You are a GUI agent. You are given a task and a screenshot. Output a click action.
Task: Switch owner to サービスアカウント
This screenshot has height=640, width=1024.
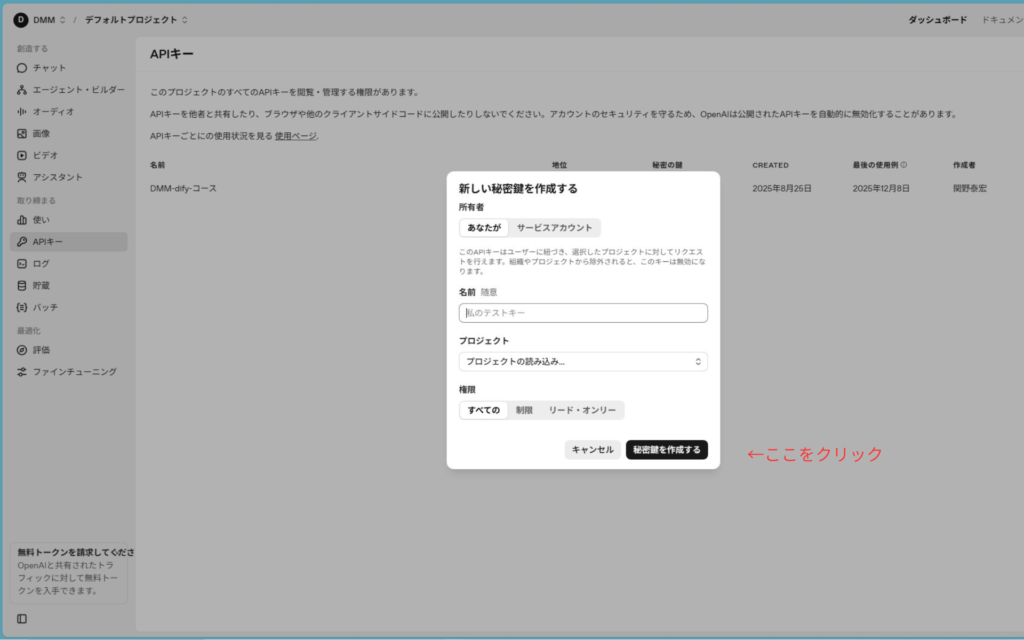click(x=554, y=228)
